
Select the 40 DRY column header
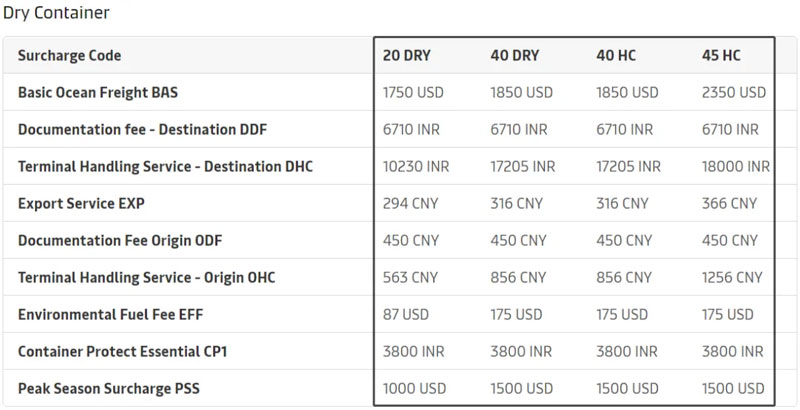(514, 55)
